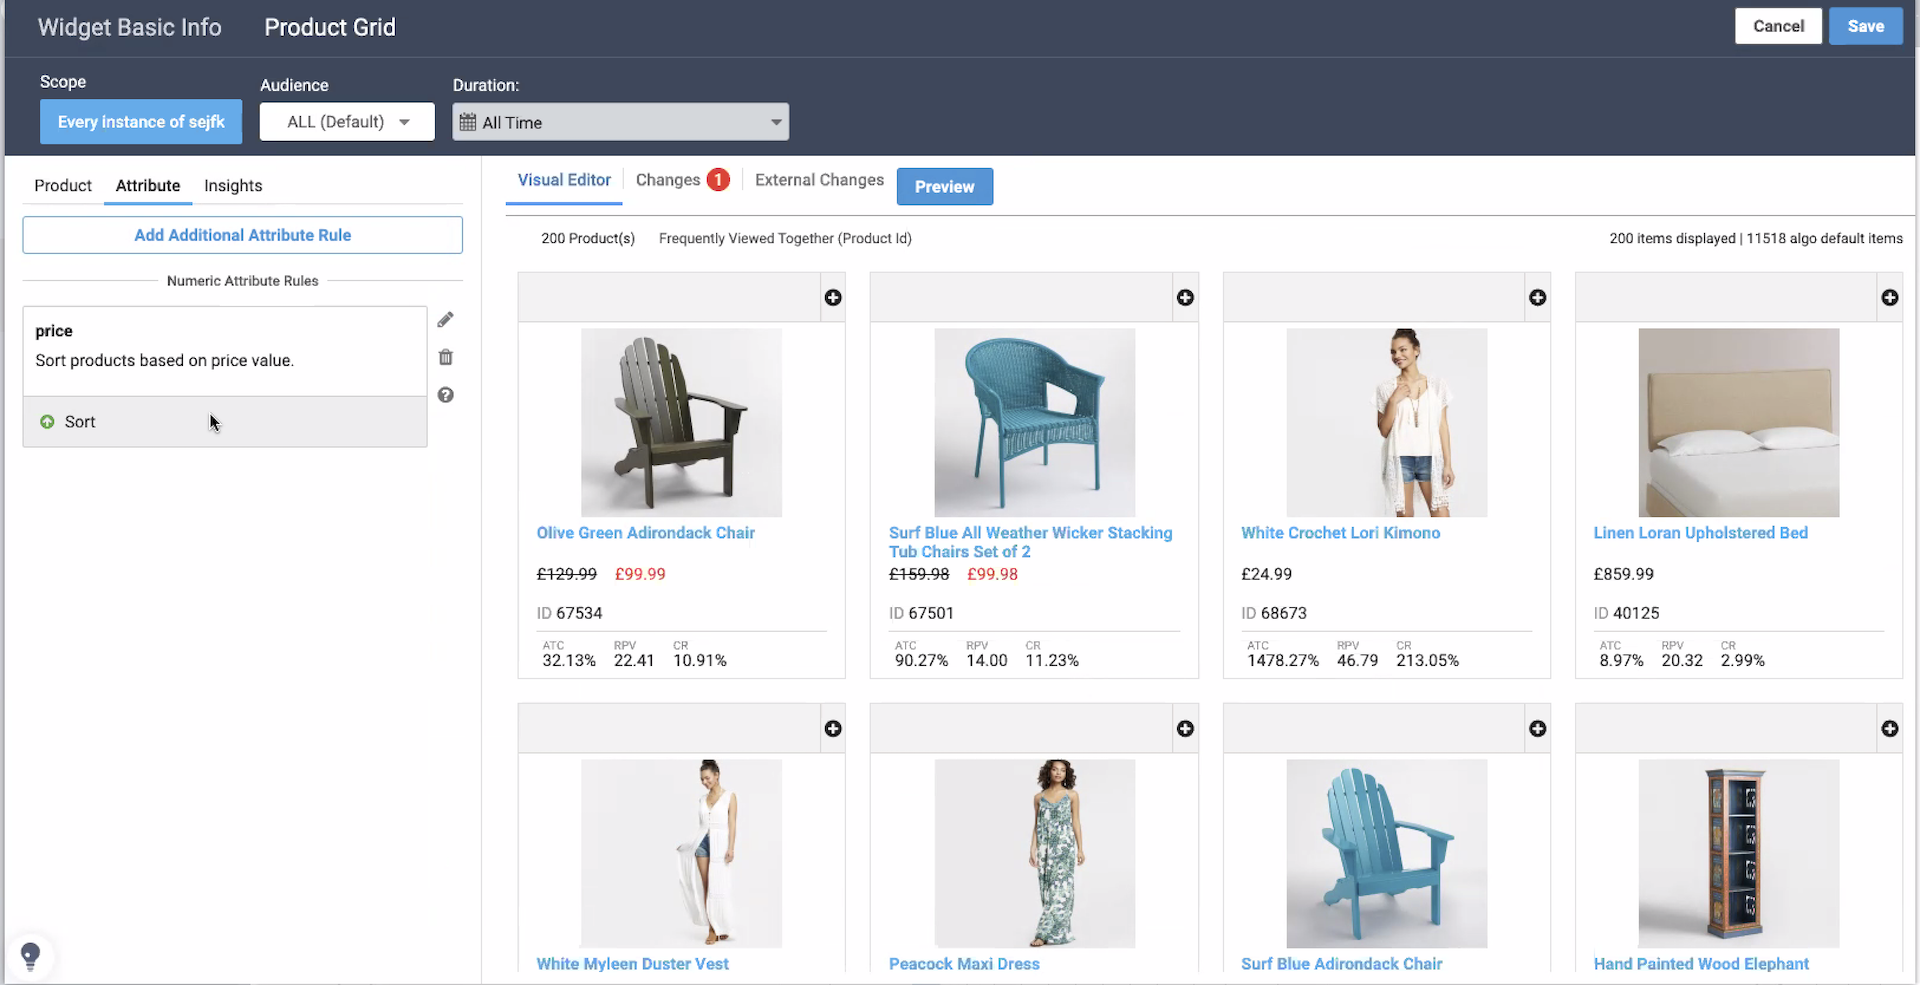Viewport: 1920px width, 985px height.
Task: Click sale price £99.99 on Olive chair
Action: (640, 574)
